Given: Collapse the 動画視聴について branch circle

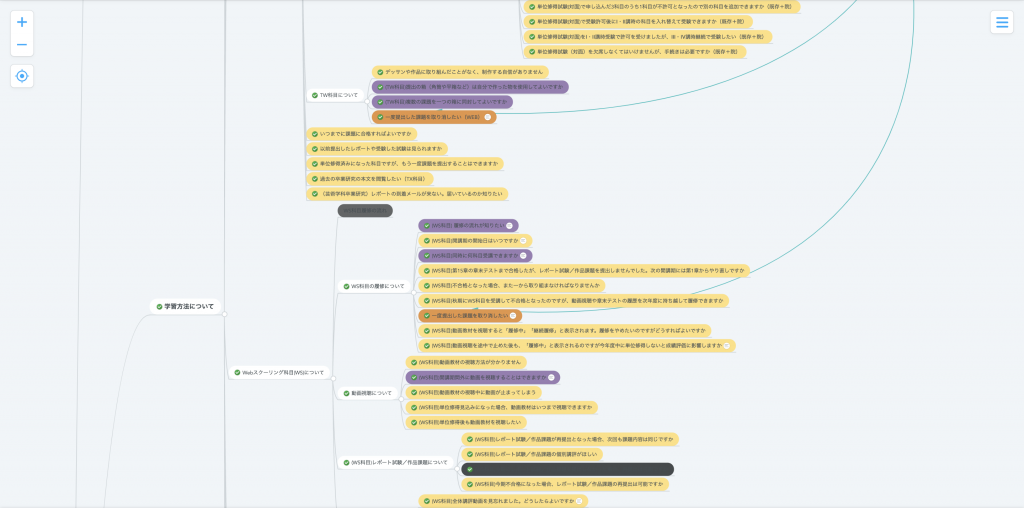Looking at the screenshot, I should click(x=401, y=398).
